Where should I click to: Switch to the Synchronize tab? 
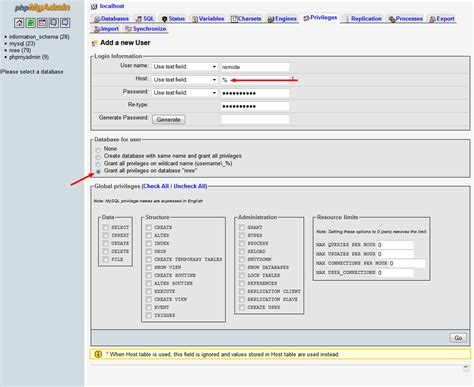pyautogui.click(x=146, y=29)
